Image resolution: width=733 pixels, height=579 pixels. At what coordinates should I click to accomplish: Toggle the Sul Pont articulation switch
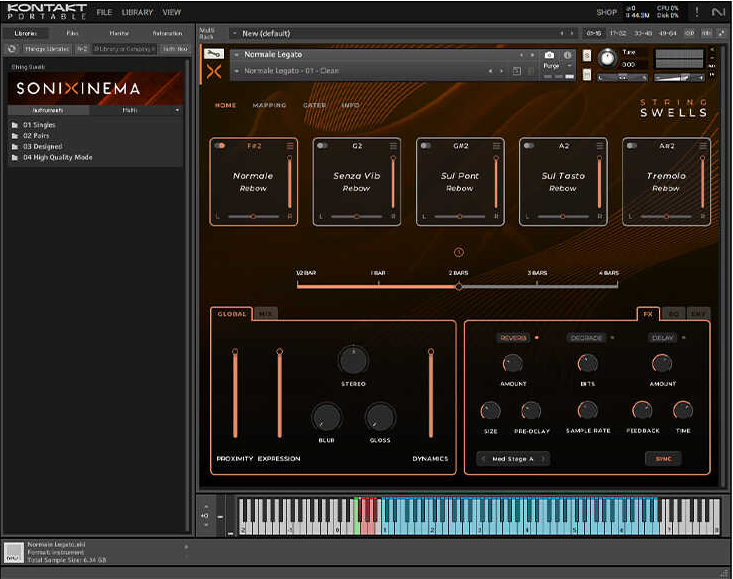[425, 146]
